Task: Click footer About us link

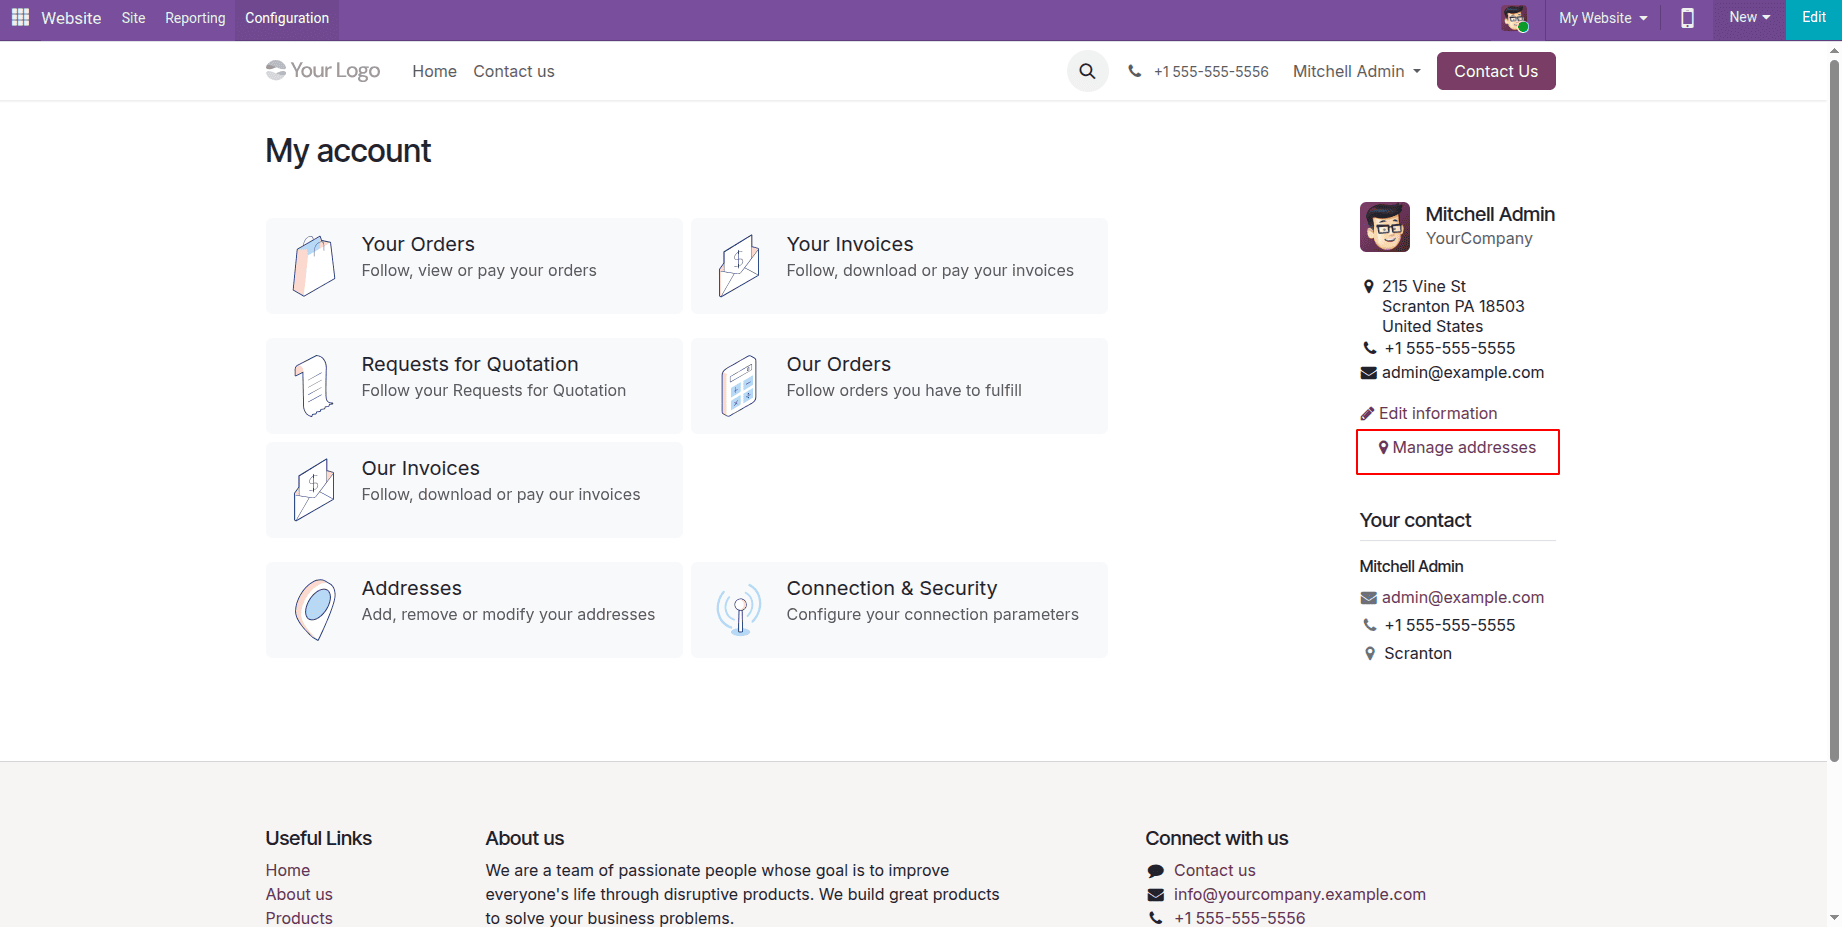Action: point(299,894)
